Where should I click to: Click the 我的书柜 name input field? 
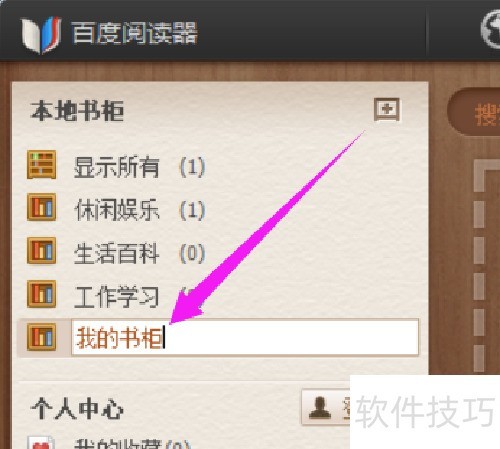point(245,337)
